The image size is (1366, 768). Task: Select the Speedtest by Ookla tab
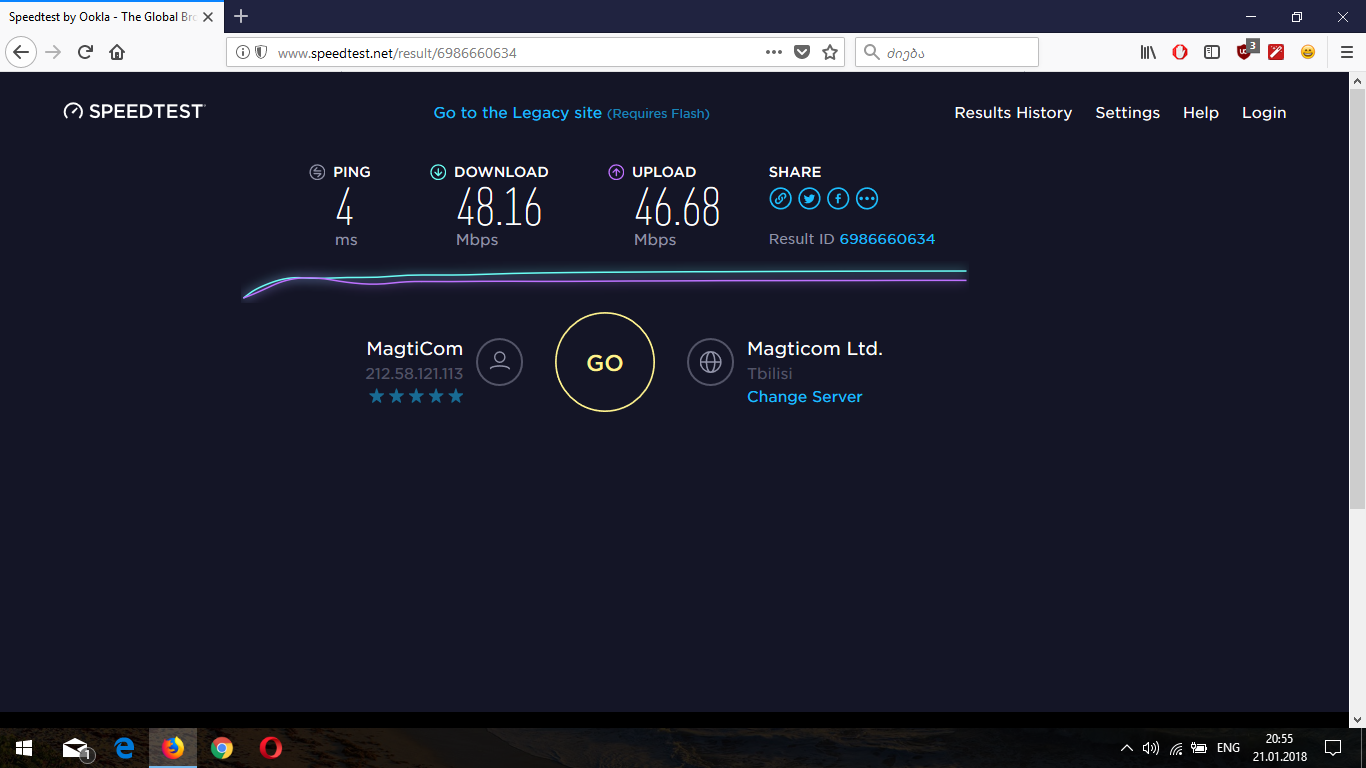click(x=110, y=17)
